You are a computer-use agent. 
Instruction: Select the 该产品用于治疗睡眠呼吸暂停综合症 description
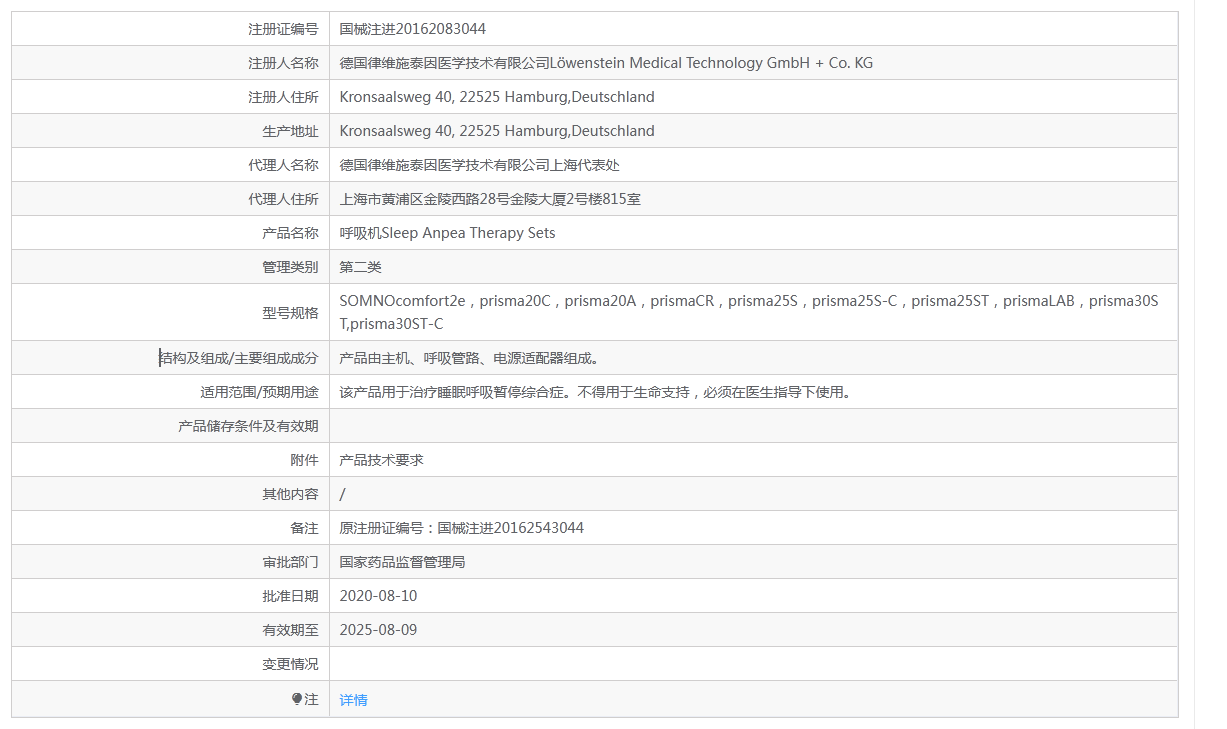(595, 392)
